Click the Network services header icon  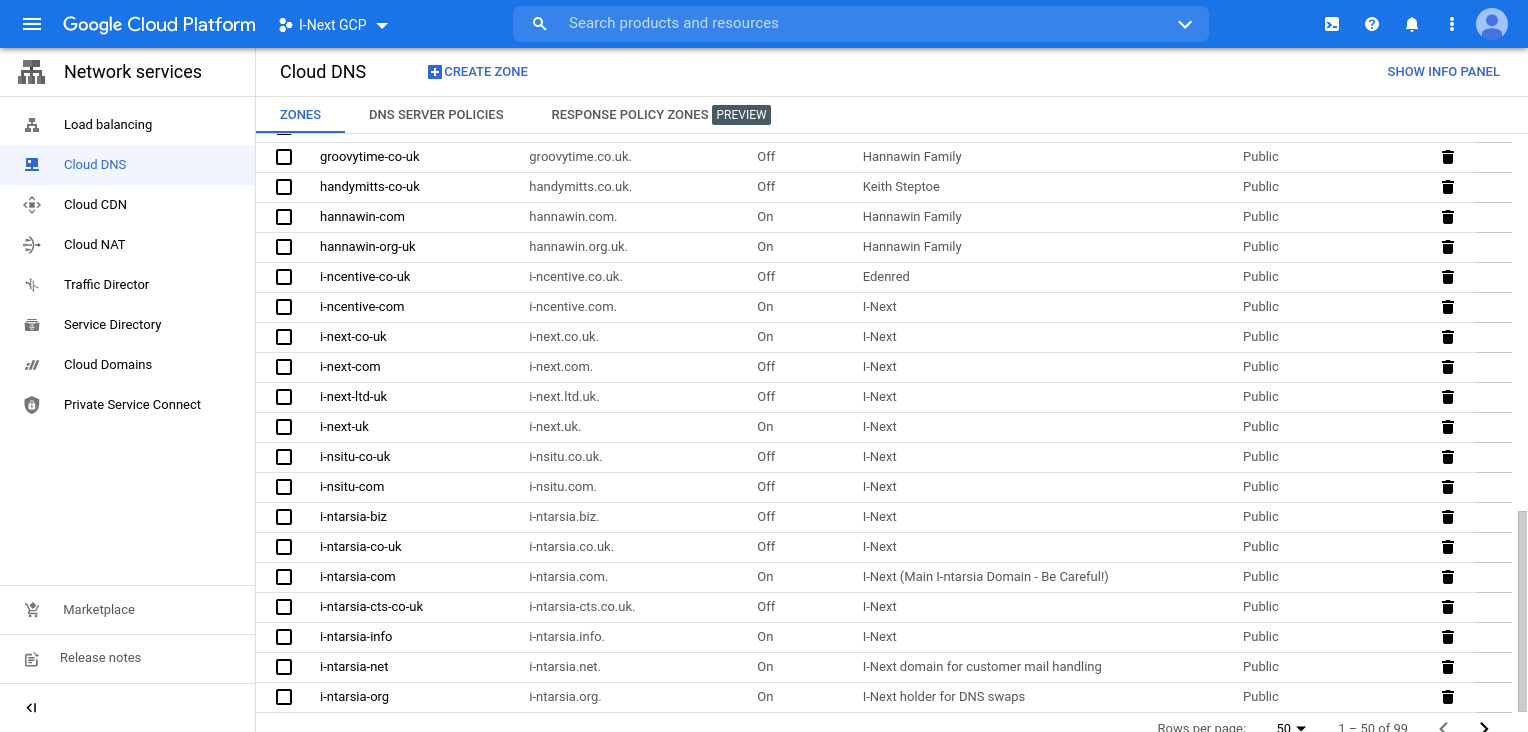point(32,72)
